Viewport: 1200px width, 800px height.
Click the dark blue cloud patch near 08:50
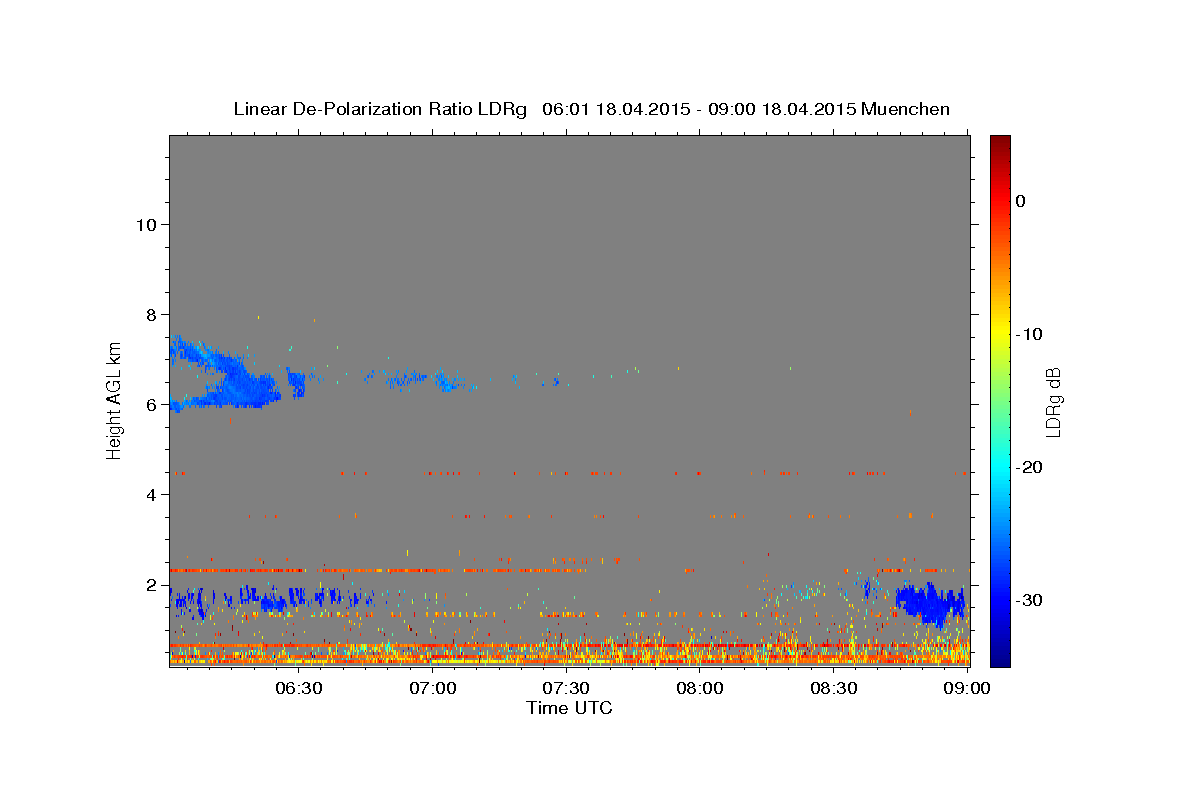pyautogui.click(x=930, y=603)
